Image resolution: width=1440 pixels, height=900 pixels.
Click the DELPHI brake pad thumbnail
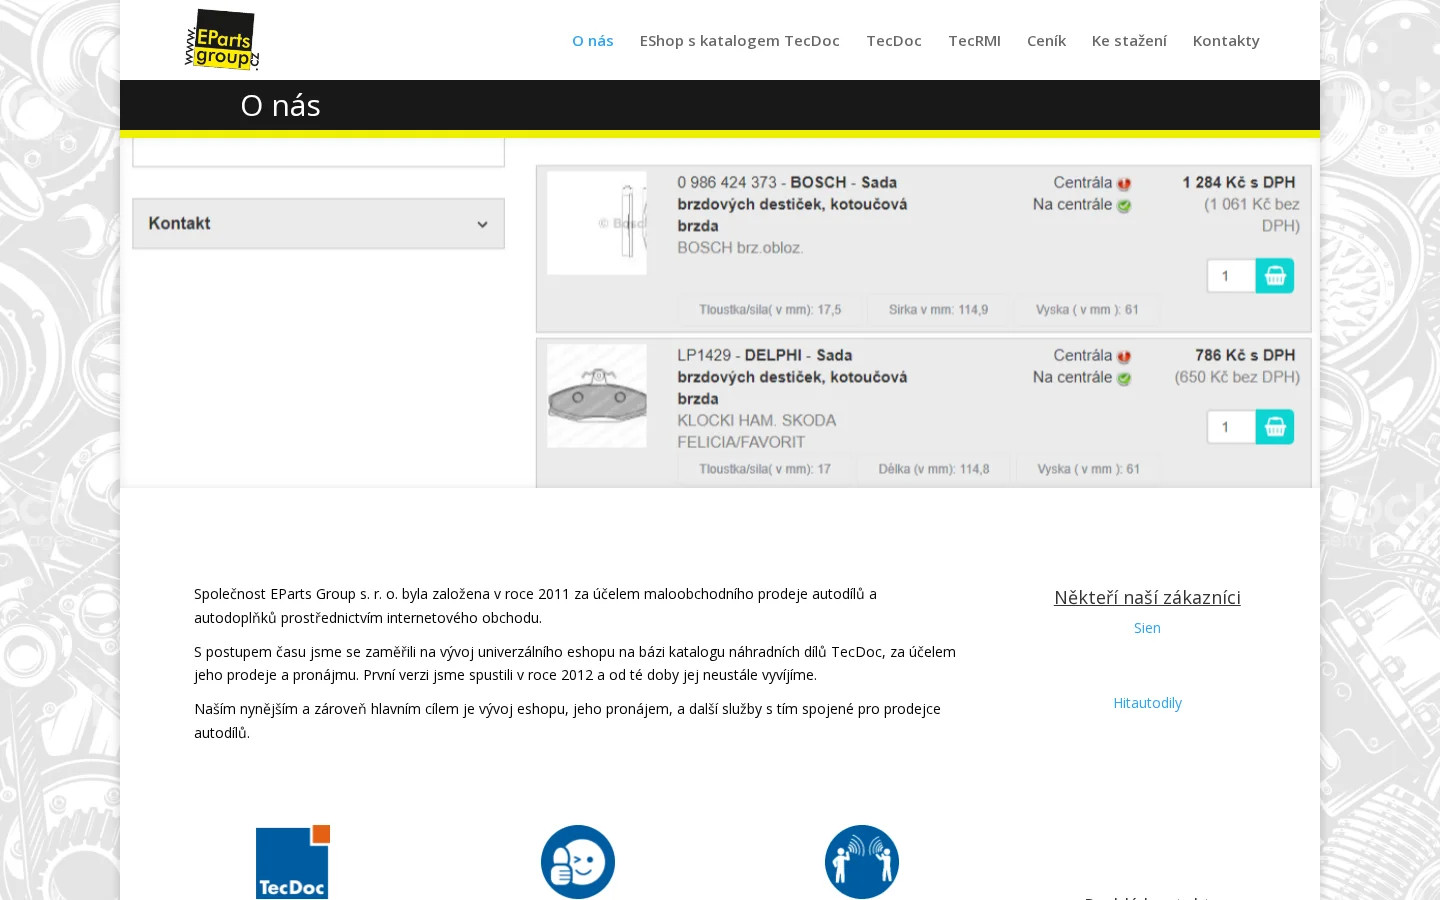[597, 396]
